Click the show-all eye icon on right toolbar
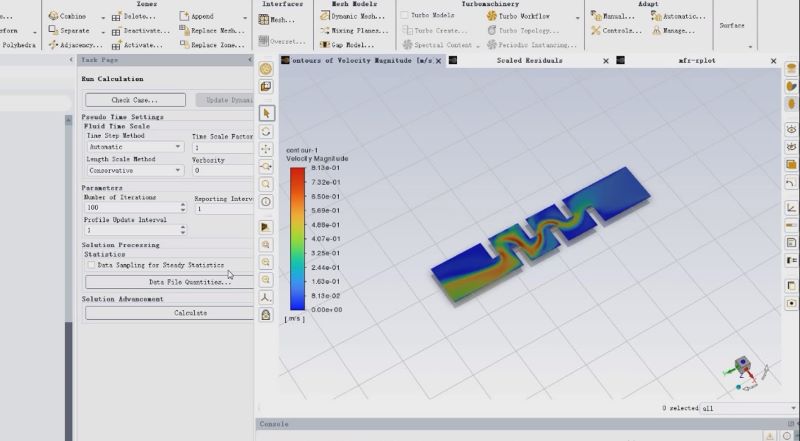Viewport: 800px width, 441px height. 791,129
